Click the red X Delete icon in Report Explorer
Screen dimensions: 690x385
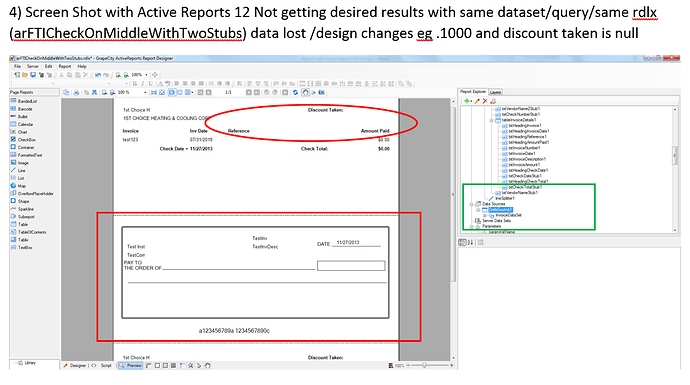click(485, 101)
